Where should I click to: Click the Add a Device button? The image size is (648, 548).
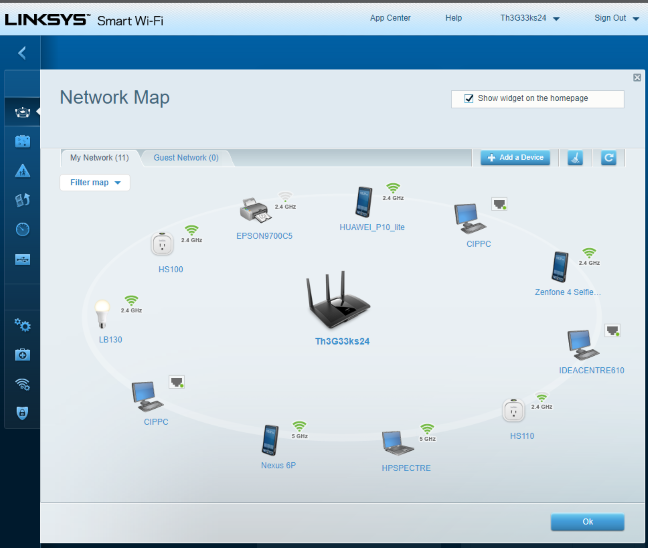tap(515, 157)
